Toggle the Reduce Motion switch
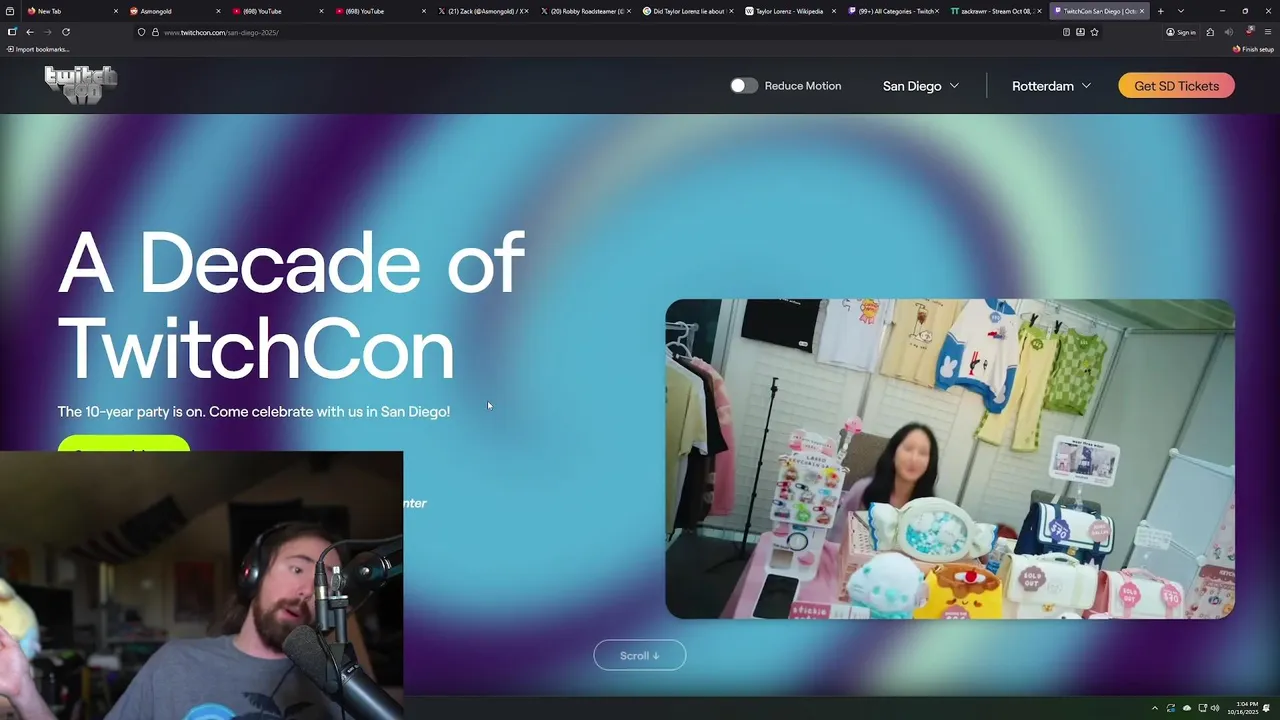This screenshot has width=1280, height=720. coord(744,86)
